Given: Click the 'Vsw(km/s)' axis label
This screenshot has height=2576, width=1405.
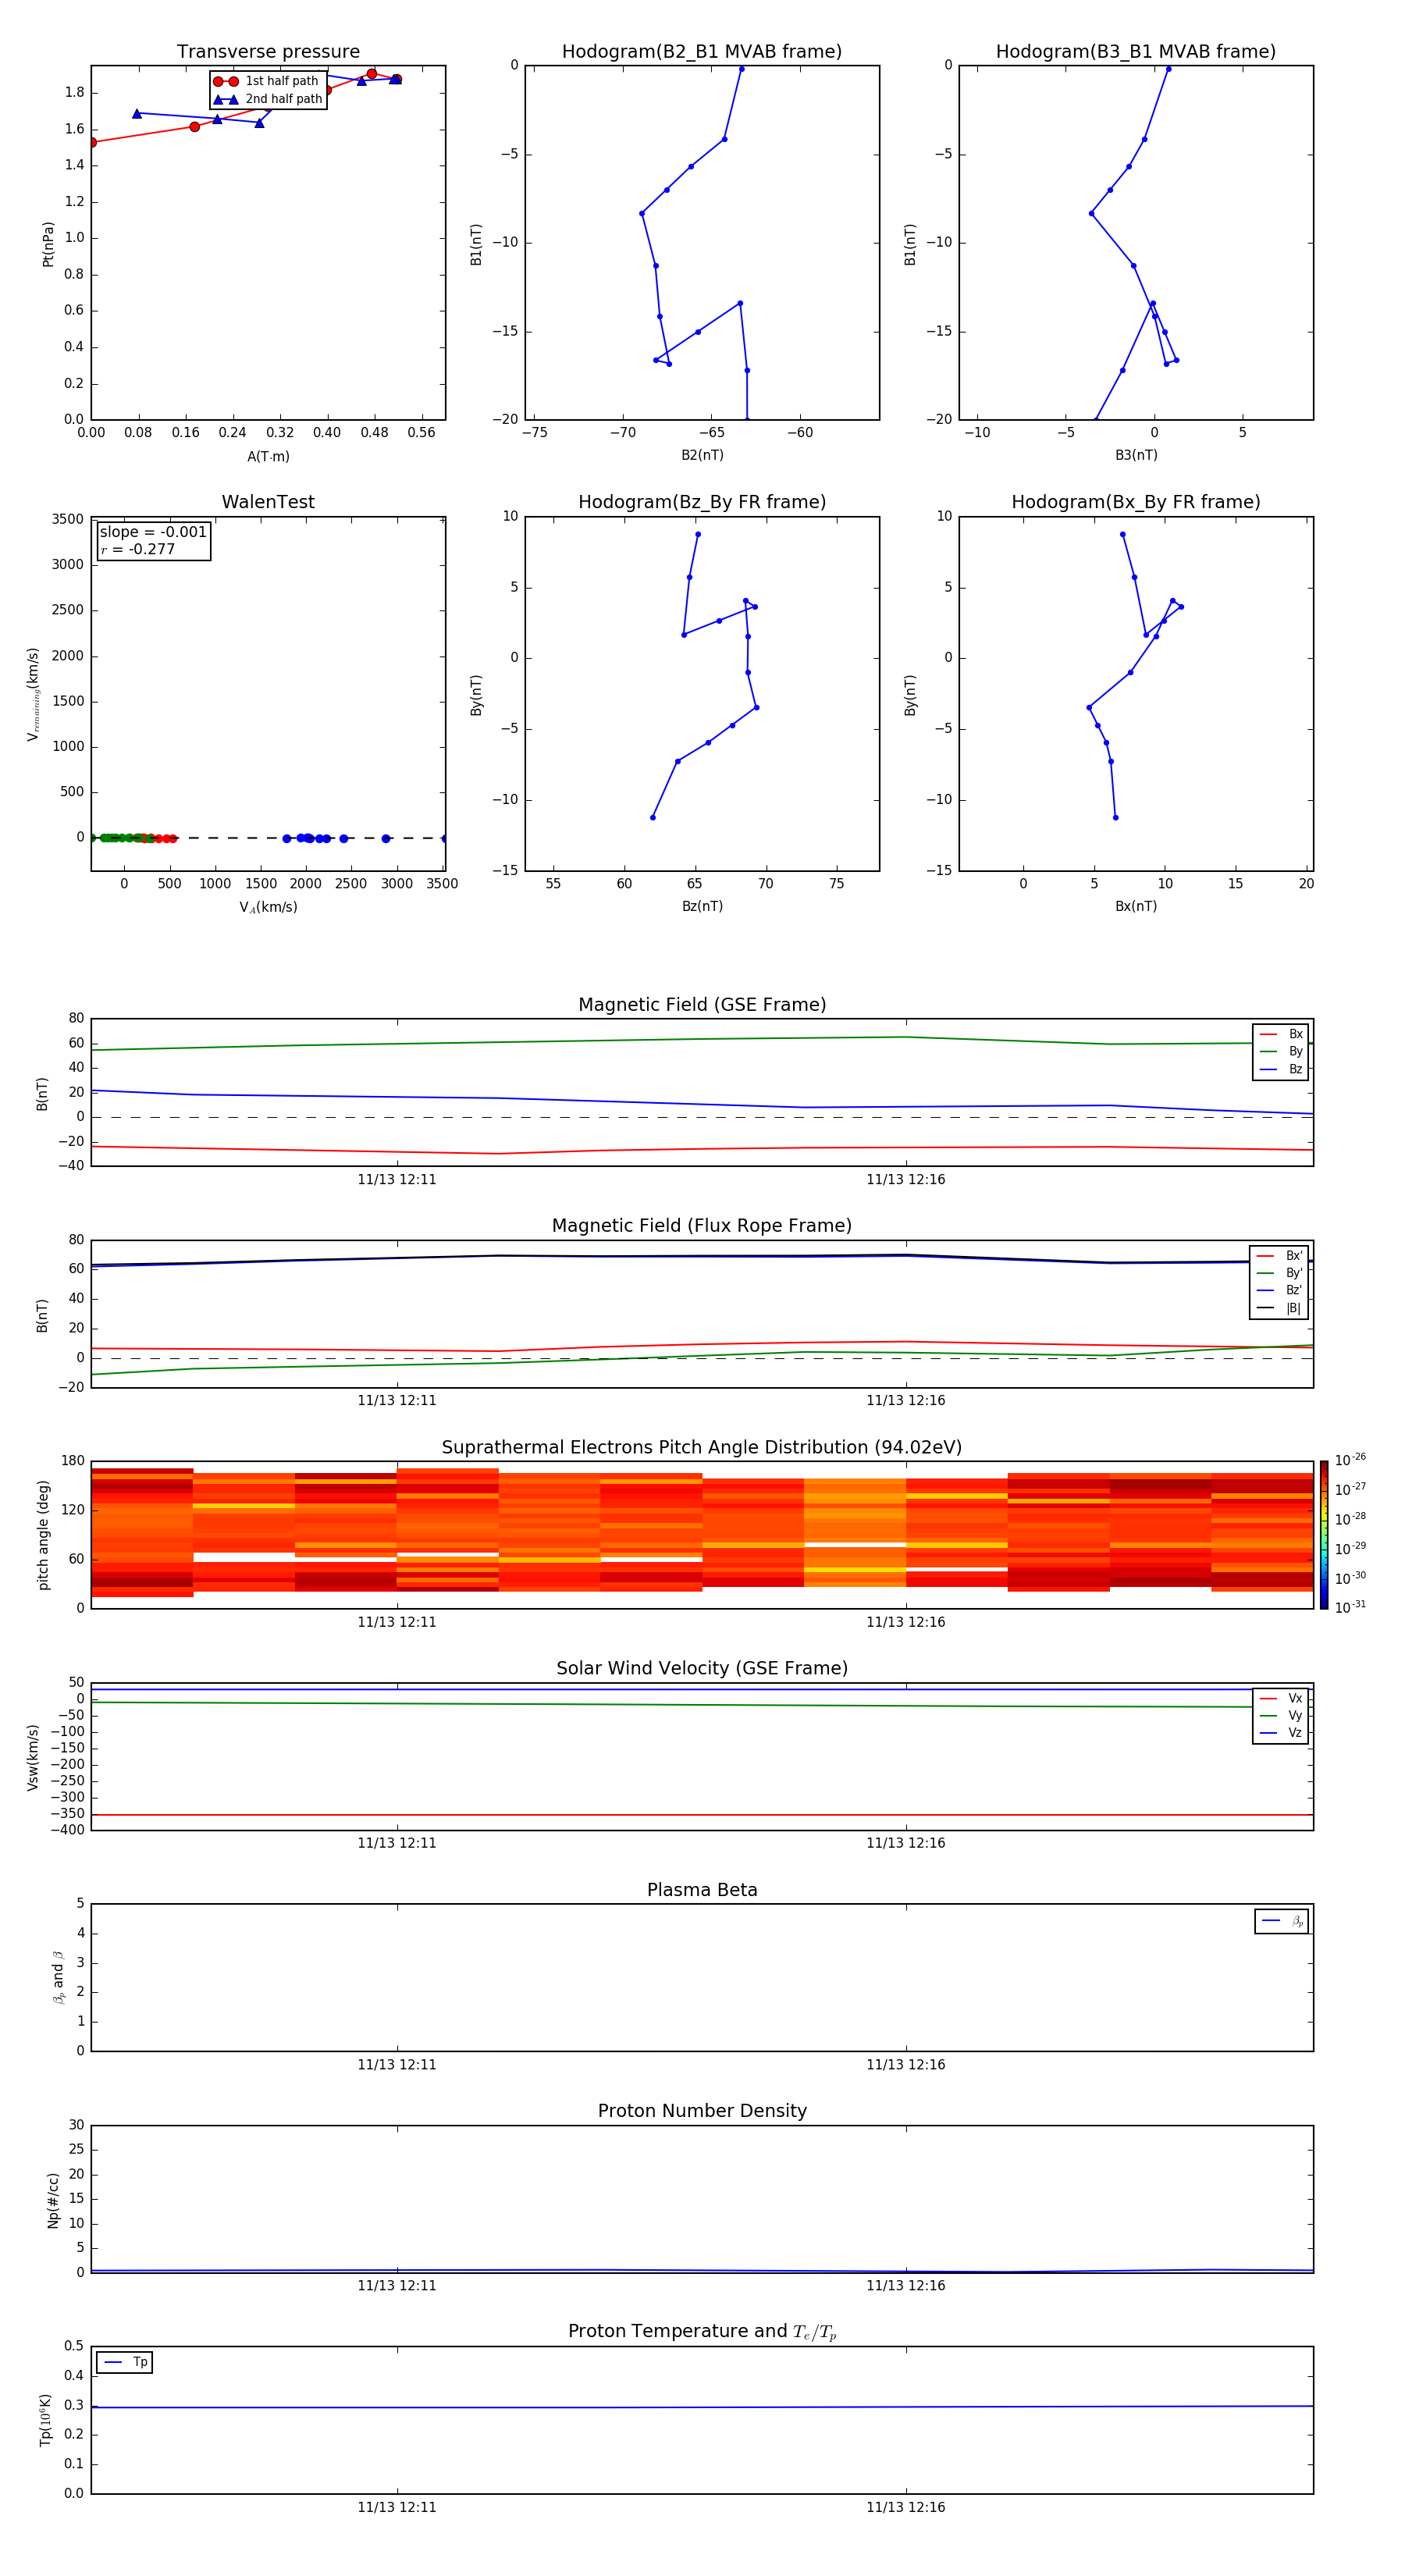Looking at the screenshot, I should [x=33, y=1757].
